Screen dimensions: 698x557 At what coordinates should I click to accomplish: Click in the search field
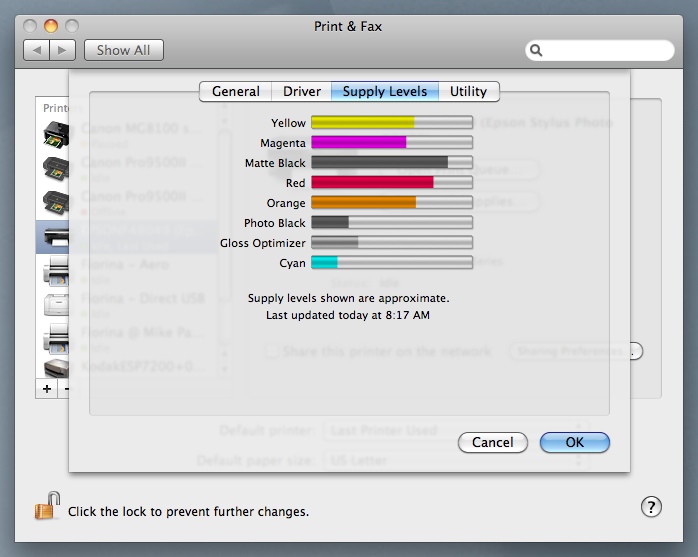(x=607, y=50)
